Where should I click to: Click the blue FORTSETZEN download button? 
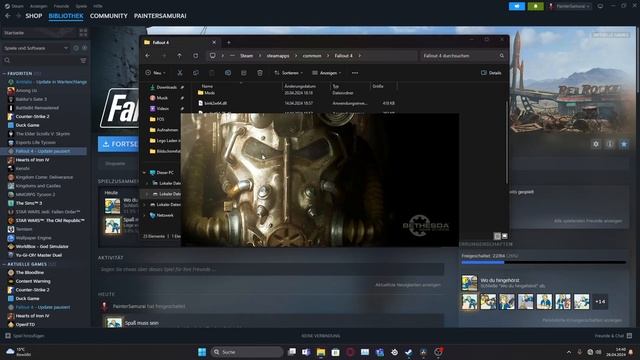point(118,144)
